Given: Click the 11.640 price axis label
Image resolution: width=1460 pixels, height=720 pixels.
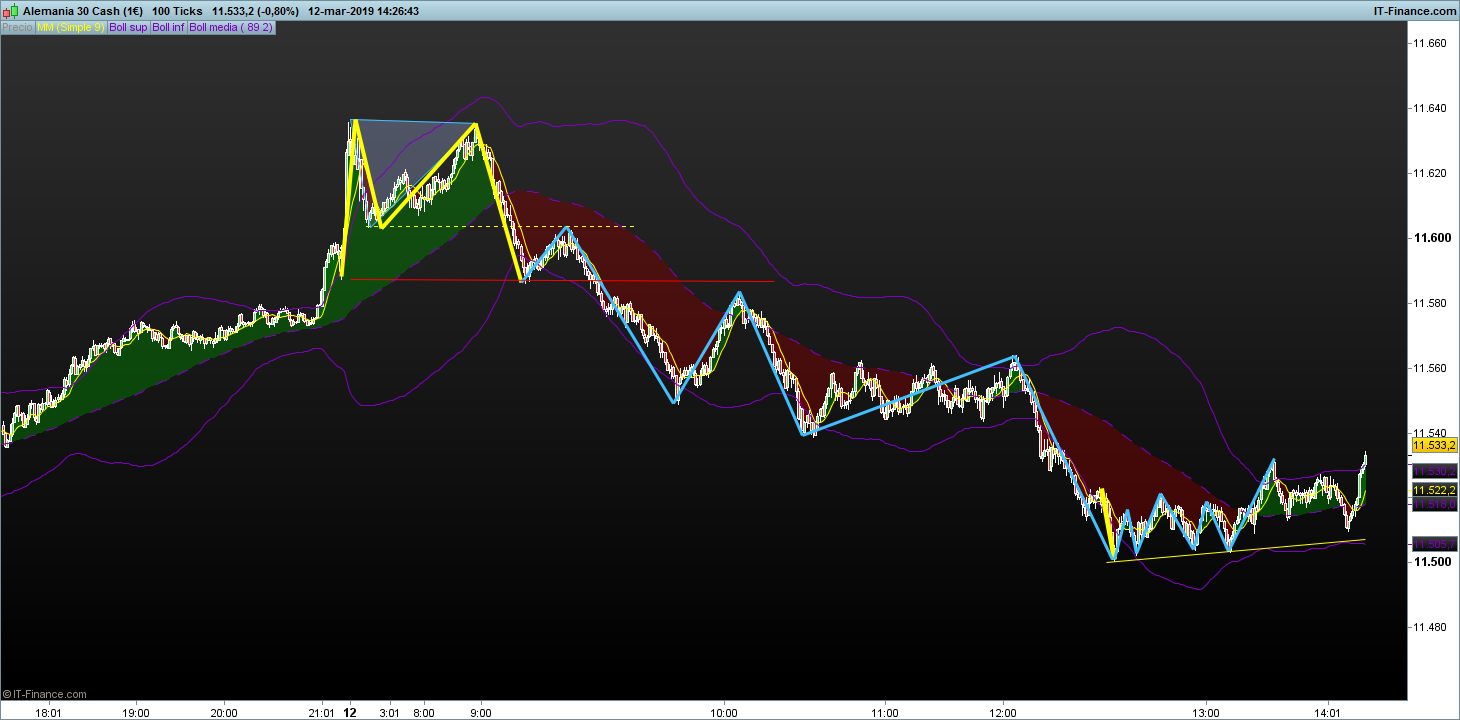Looking at the screenshot, I should [1428, 108].
